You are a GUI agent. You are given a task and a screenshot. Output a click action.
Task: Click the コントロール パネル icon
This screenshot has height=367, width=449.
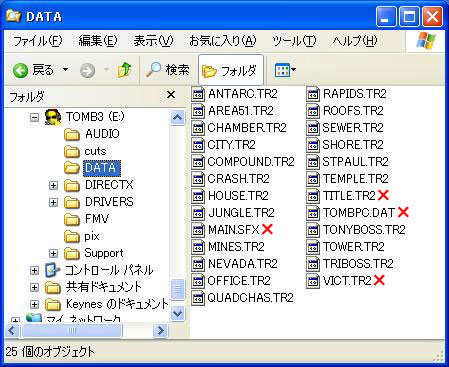tap(53, 270)
